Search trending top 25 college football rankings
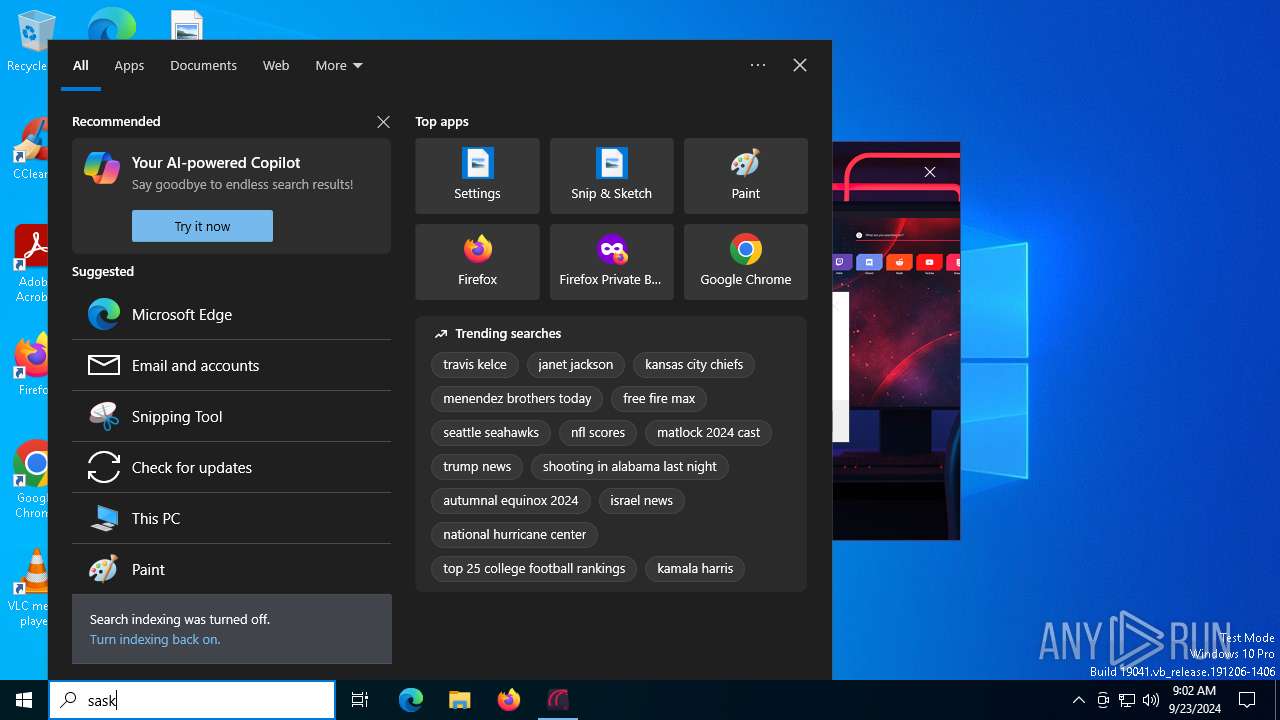This screenshot has height=720, width=1280. [x=534, y=569]
